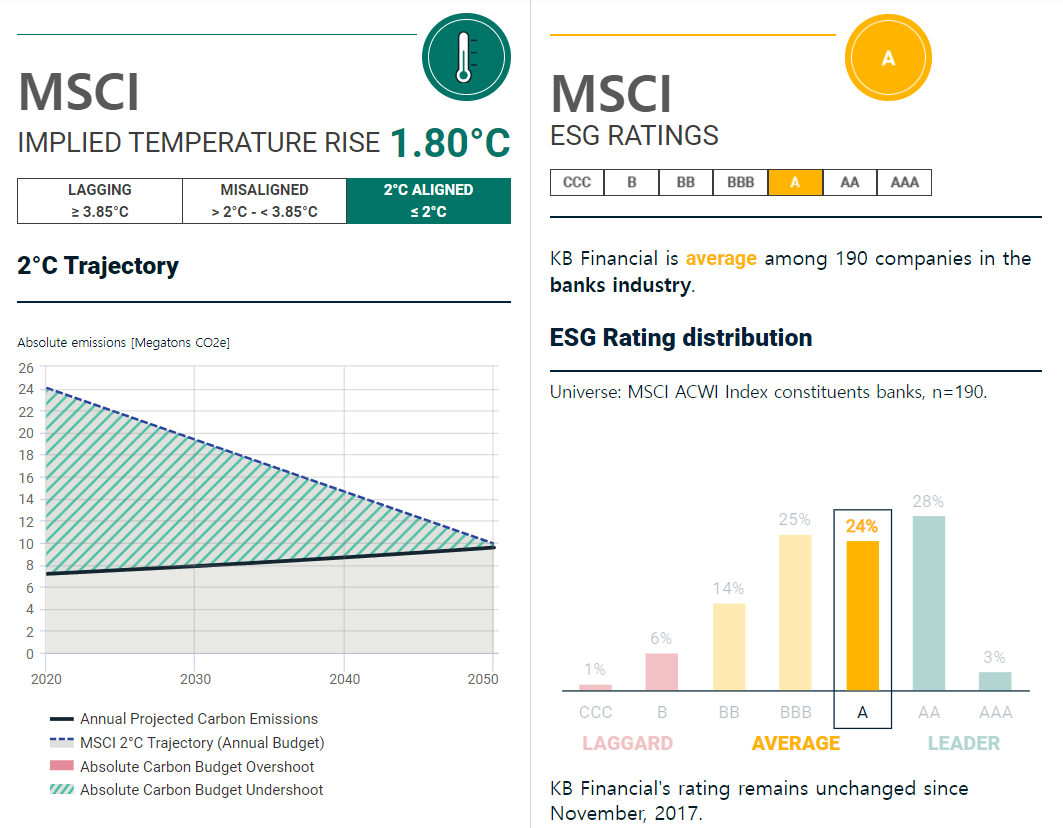Click the 2050 x-axis label

point(483,679)
